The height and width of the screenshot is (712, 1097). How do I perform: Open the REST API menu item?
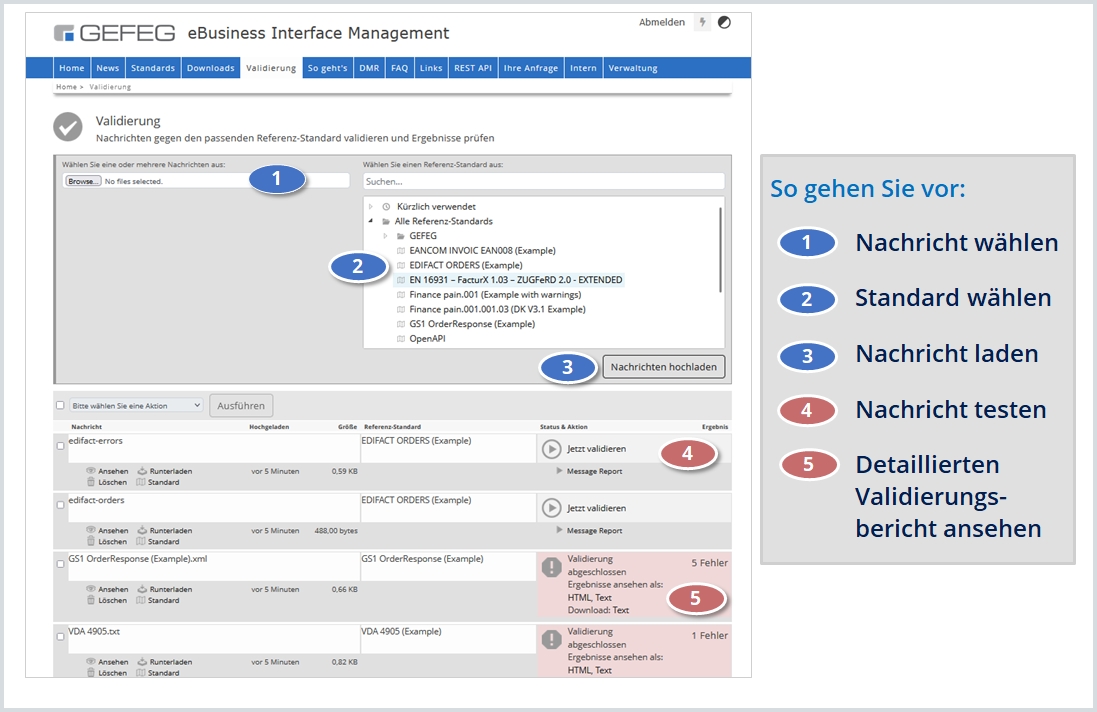(x=472, y=67)
